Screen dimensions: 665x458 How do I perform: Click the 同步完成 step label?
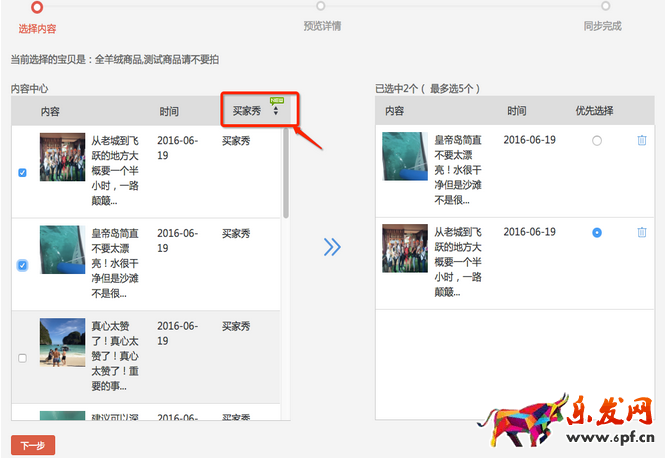coord(603,26)
